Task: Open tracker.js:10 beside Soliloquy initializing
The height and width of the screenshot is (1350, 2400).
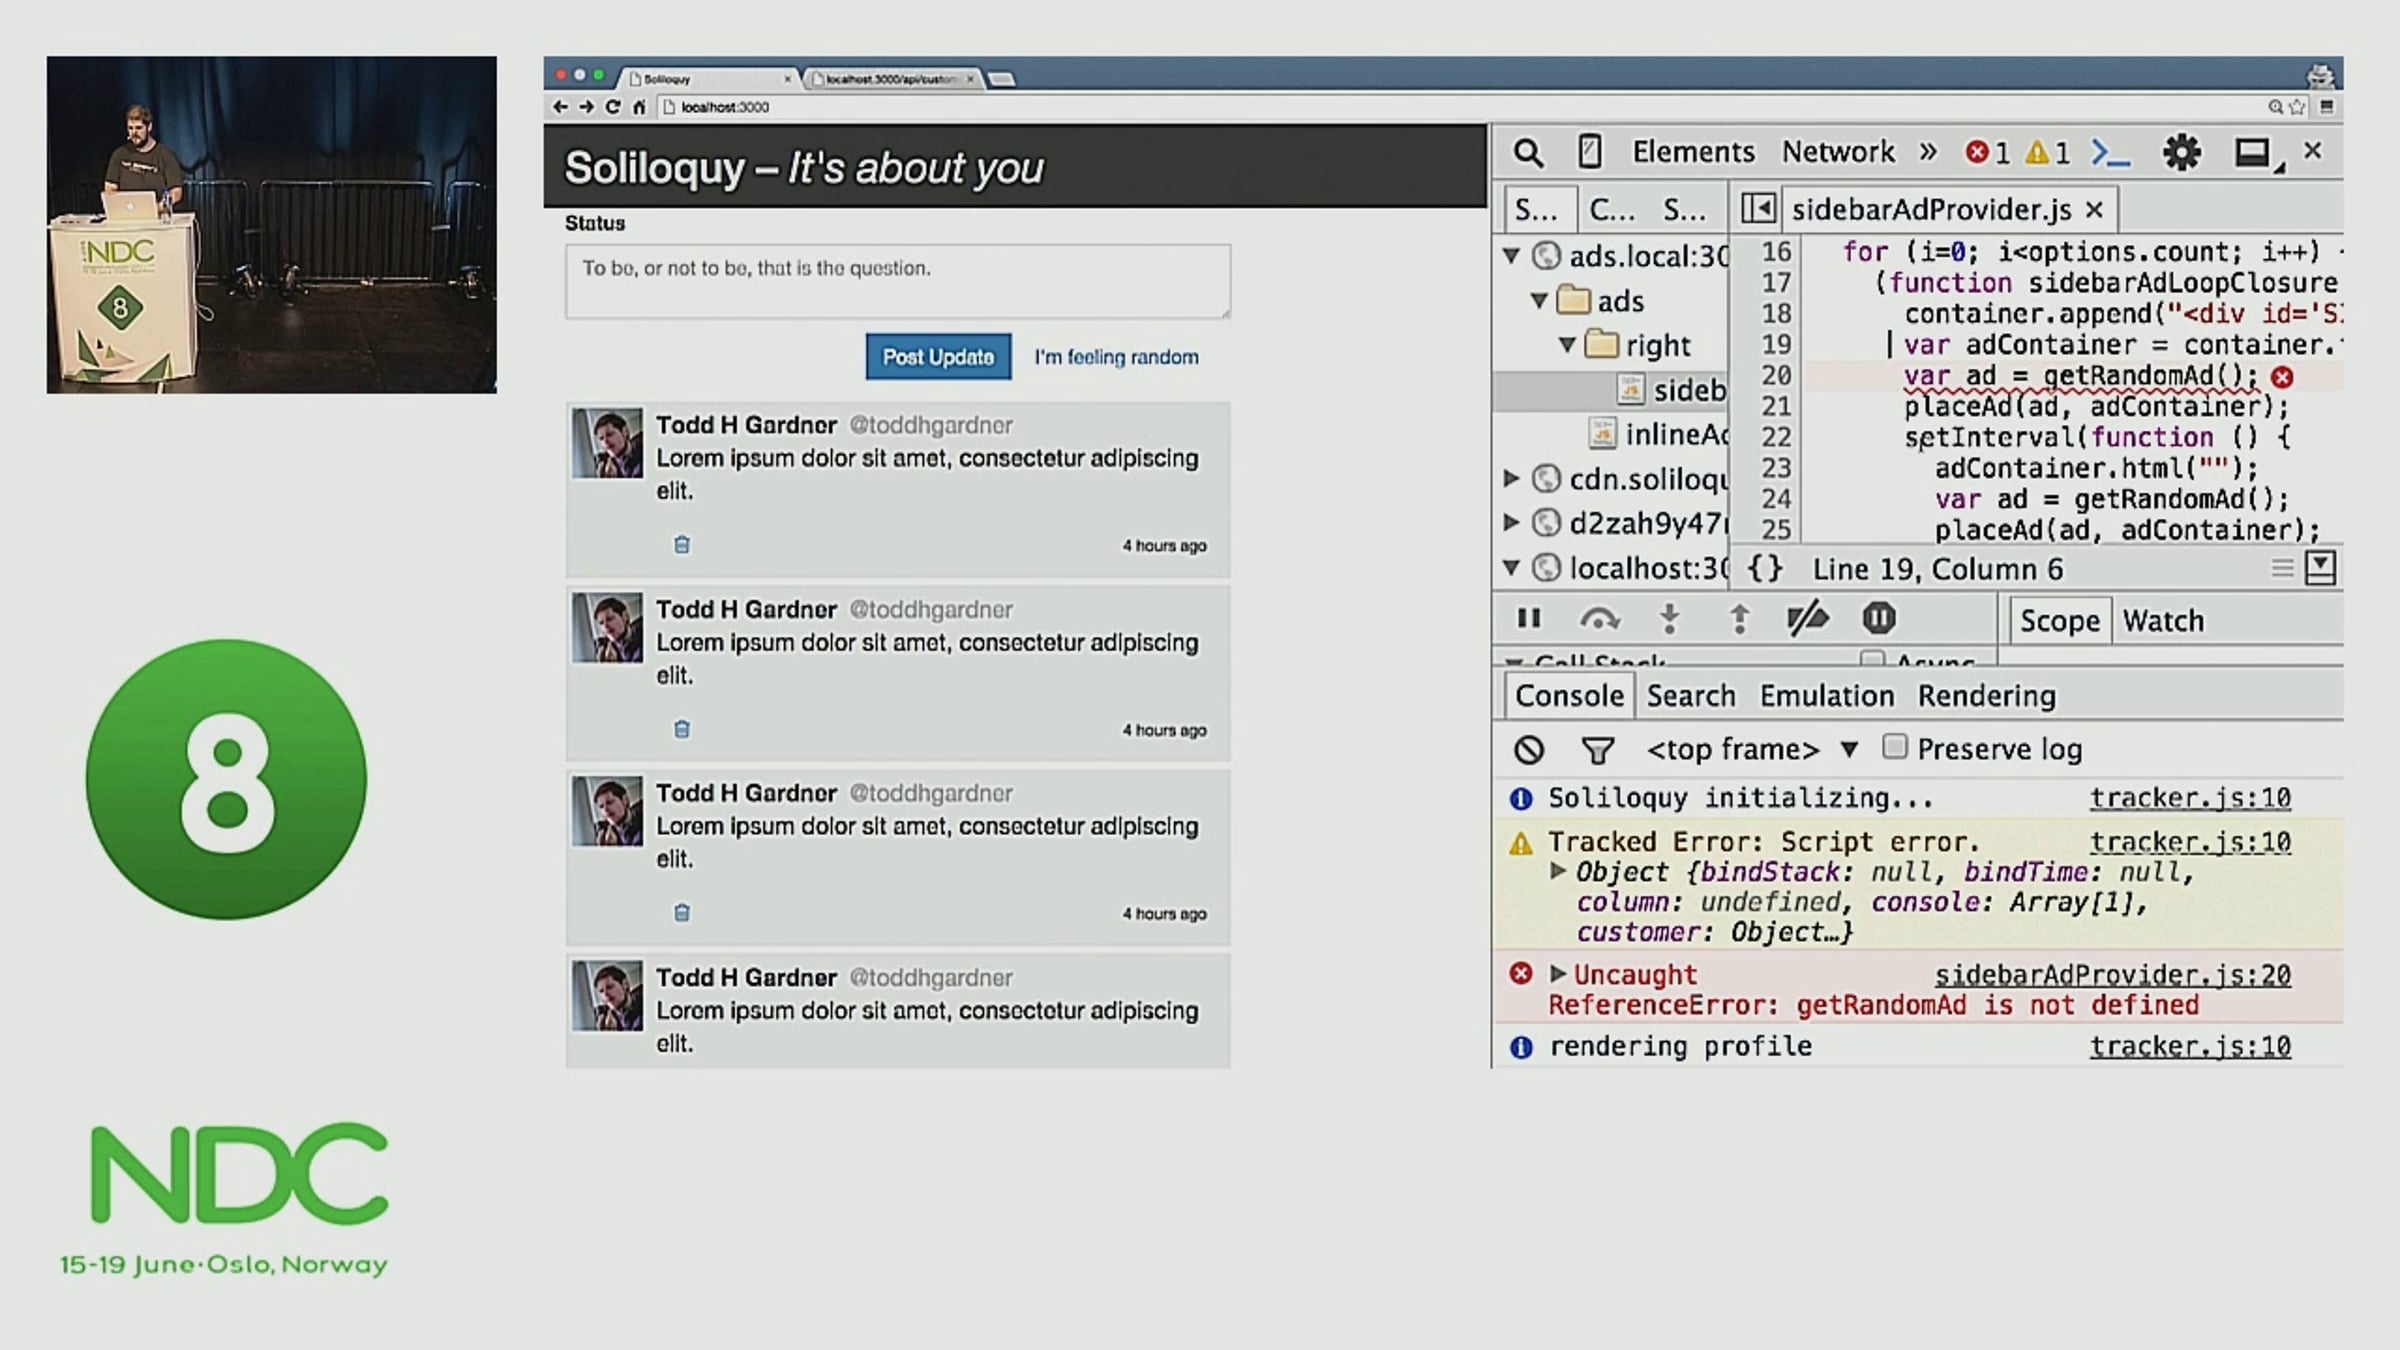Action: (2190, 798)
